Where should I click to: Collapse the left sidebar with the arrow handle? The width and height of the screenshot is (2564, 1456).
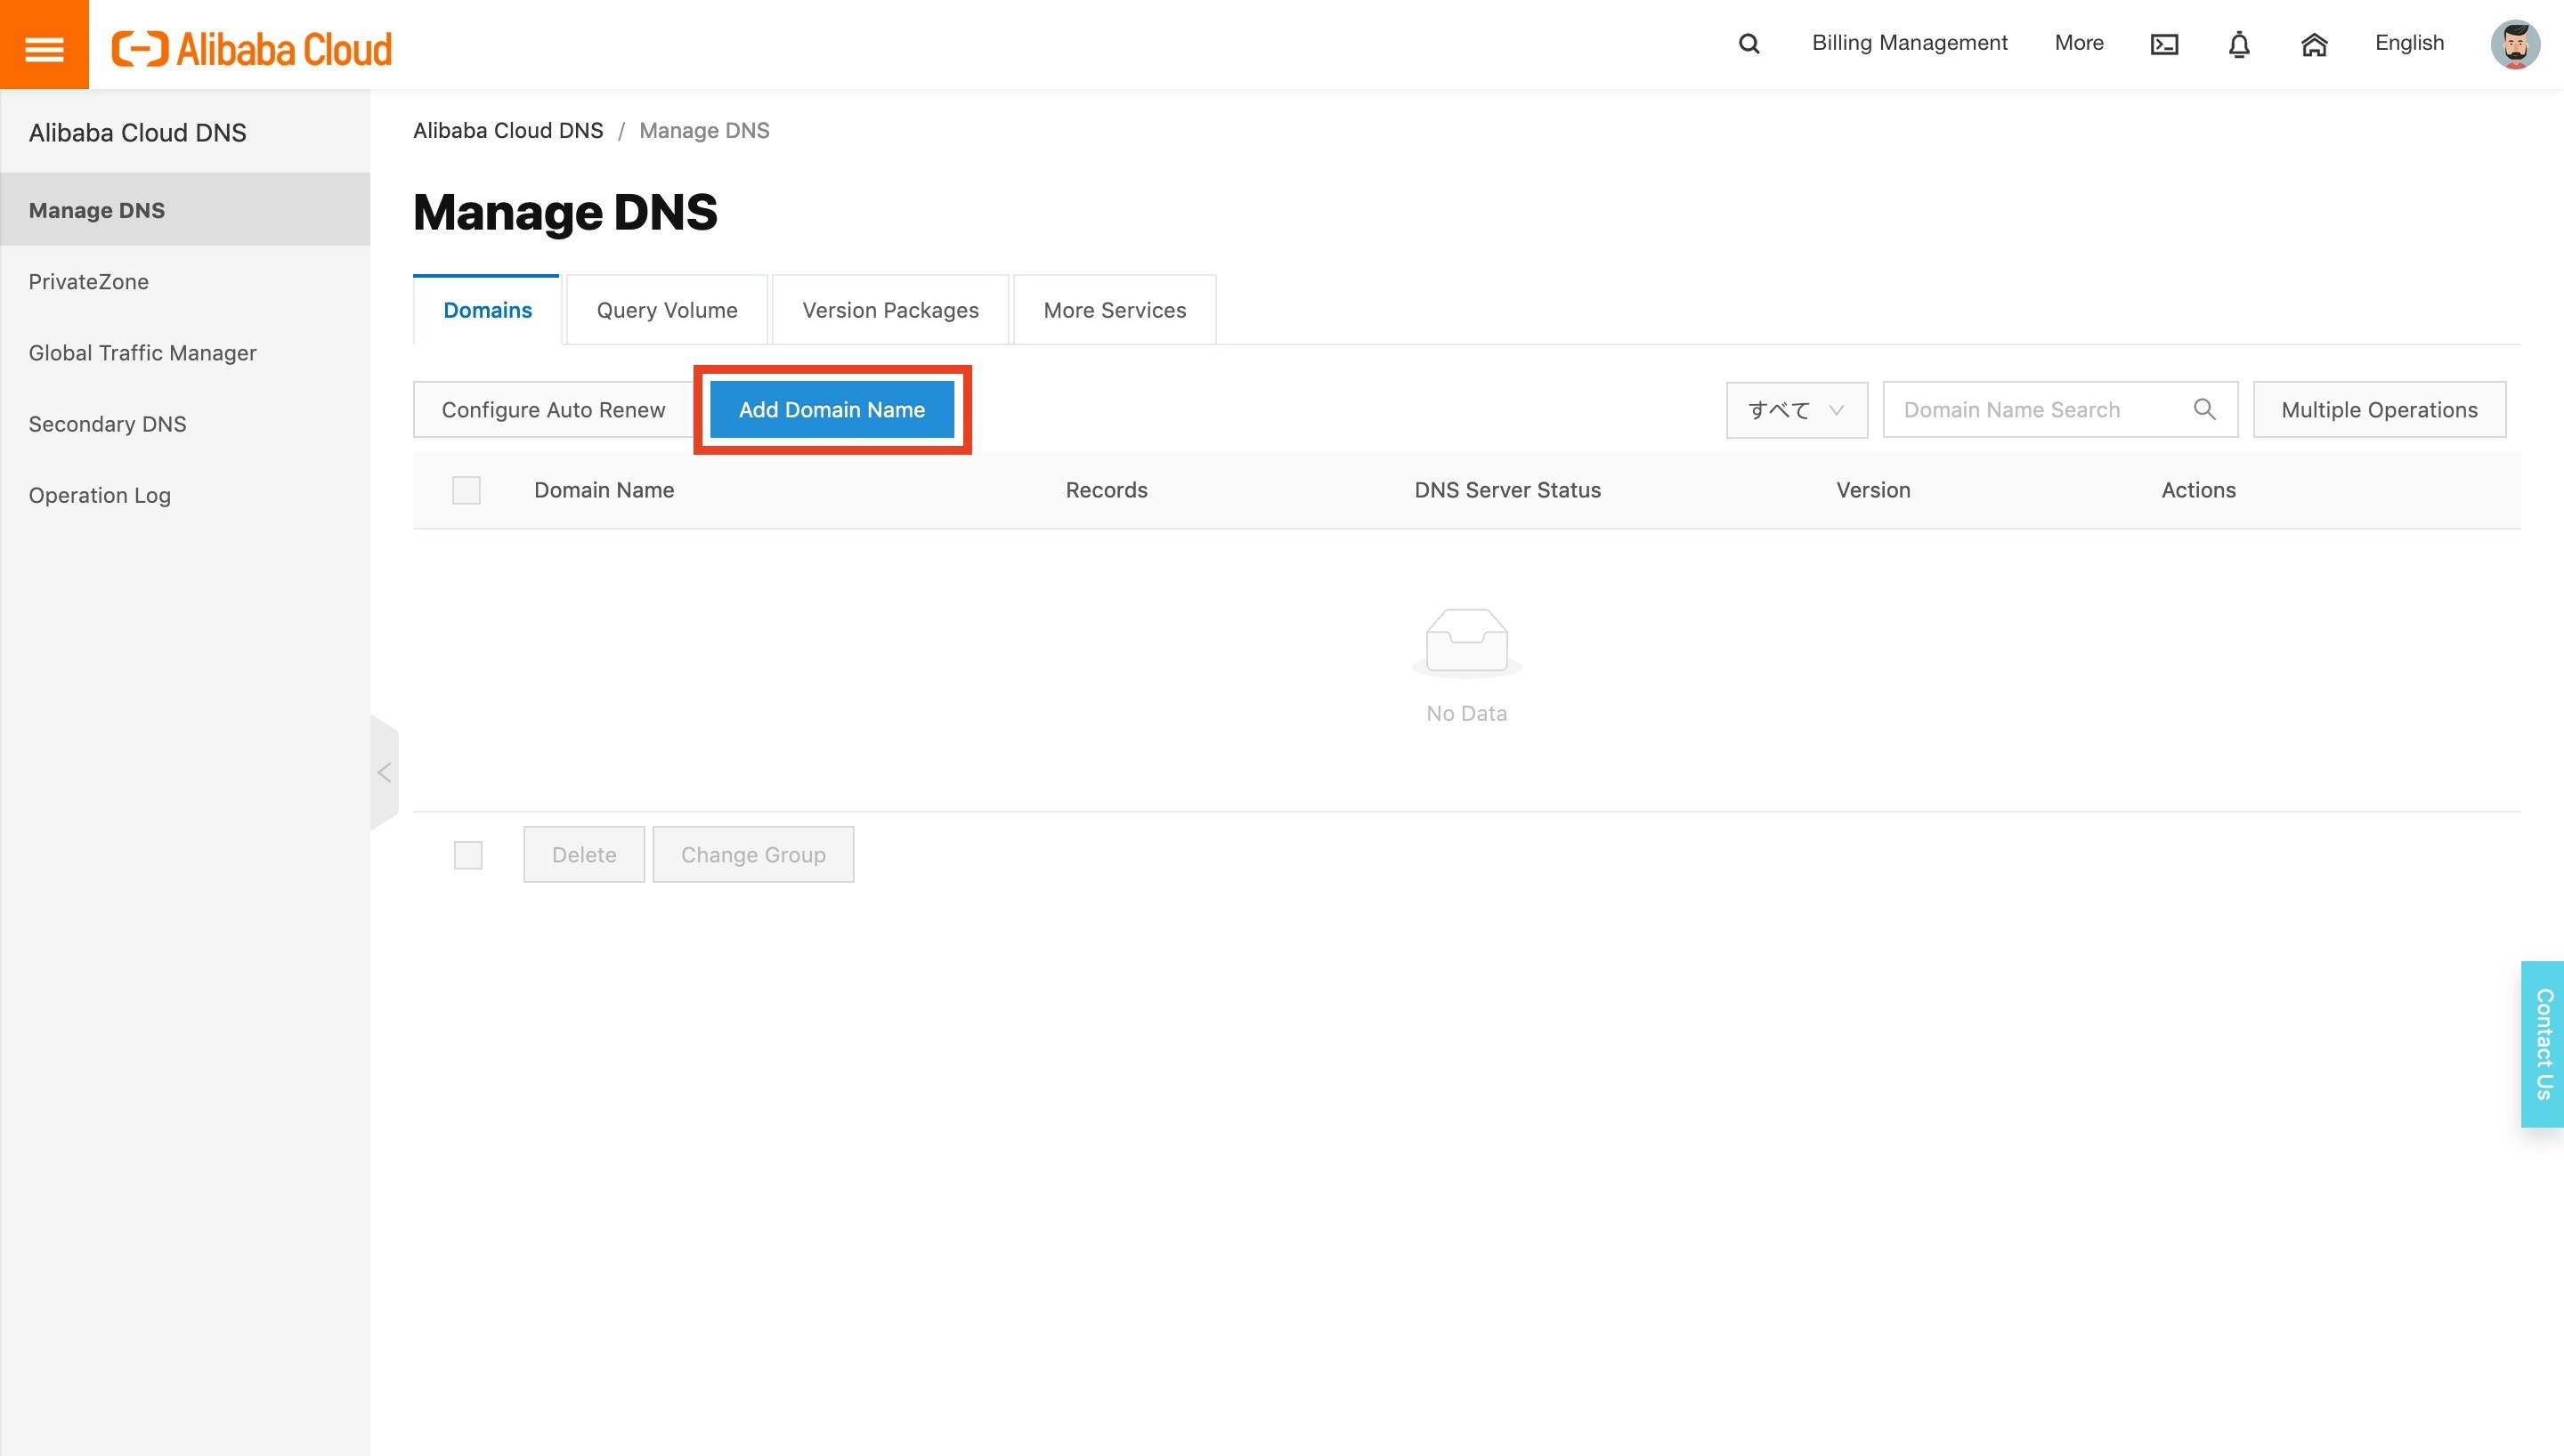pyautogui.click(x=384, y=772)
